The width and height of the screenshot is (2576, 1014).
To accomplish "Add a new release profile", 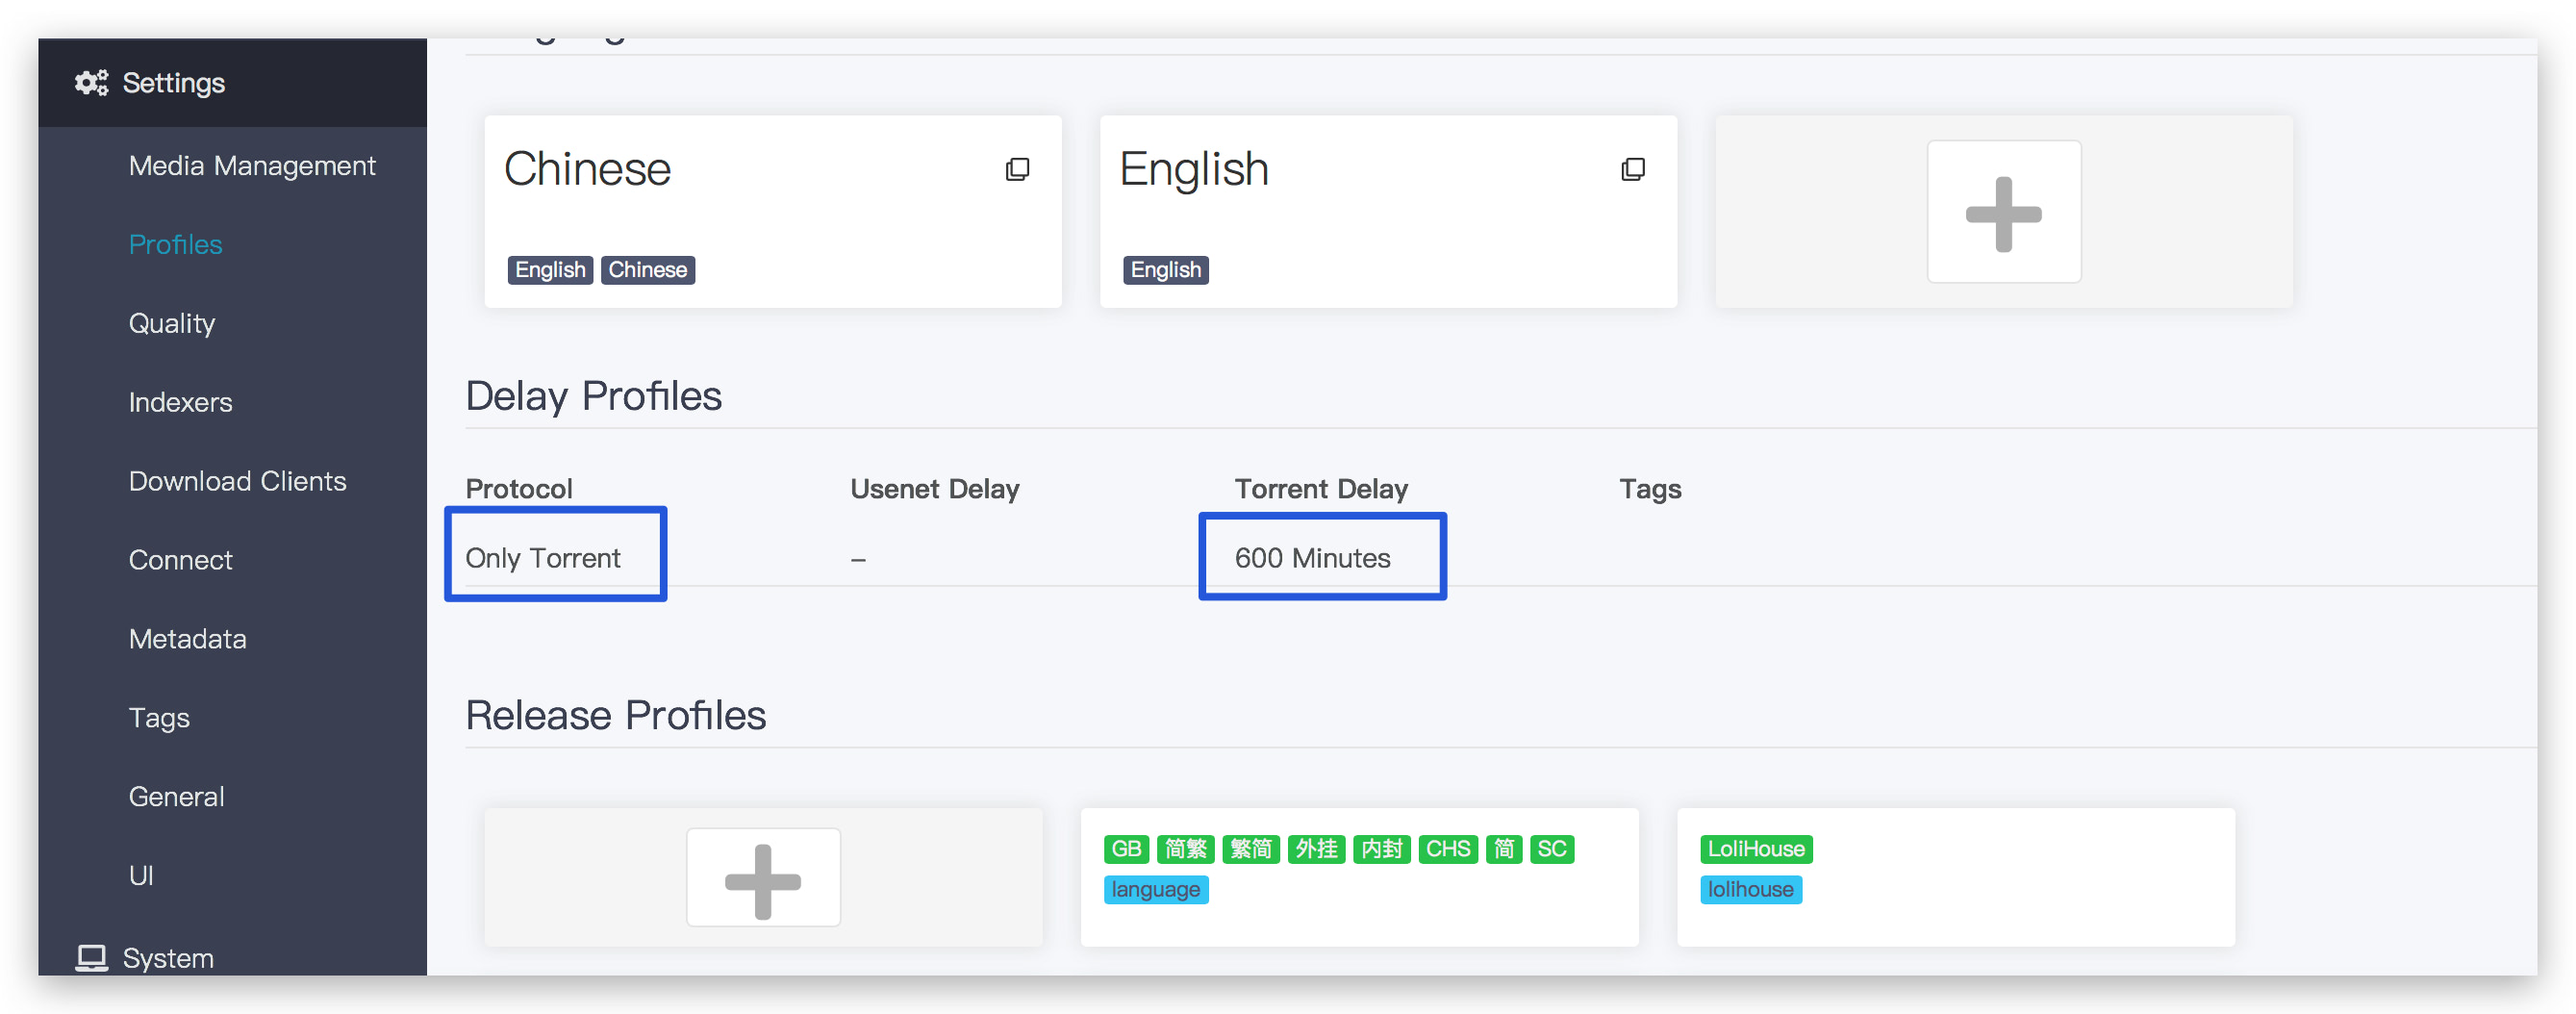I will coord(763,877).
